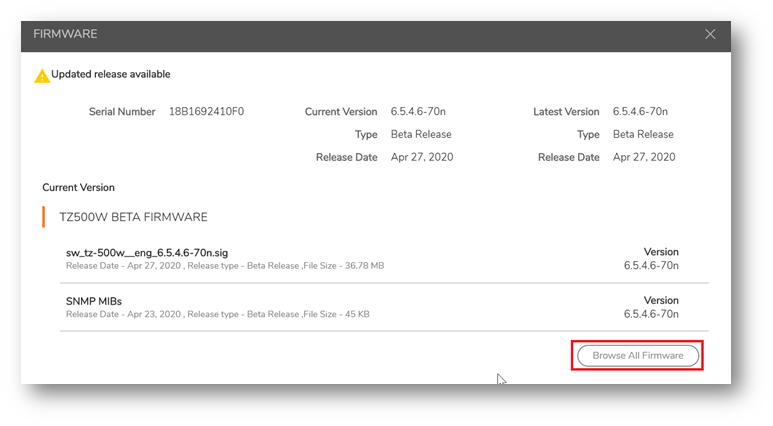Click the Current Version section heading

coord(78,187)
